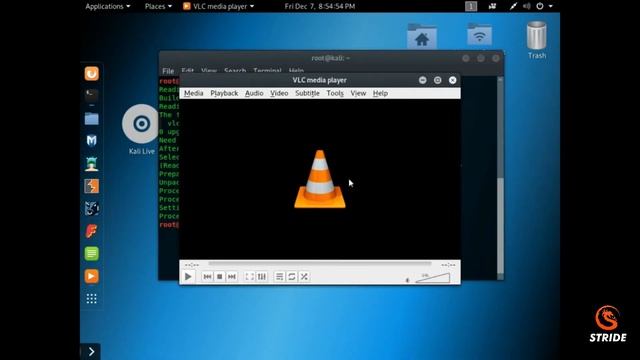640x360 pixels.
Task: Open the VLC Video menu
Action: coord(279,93)
